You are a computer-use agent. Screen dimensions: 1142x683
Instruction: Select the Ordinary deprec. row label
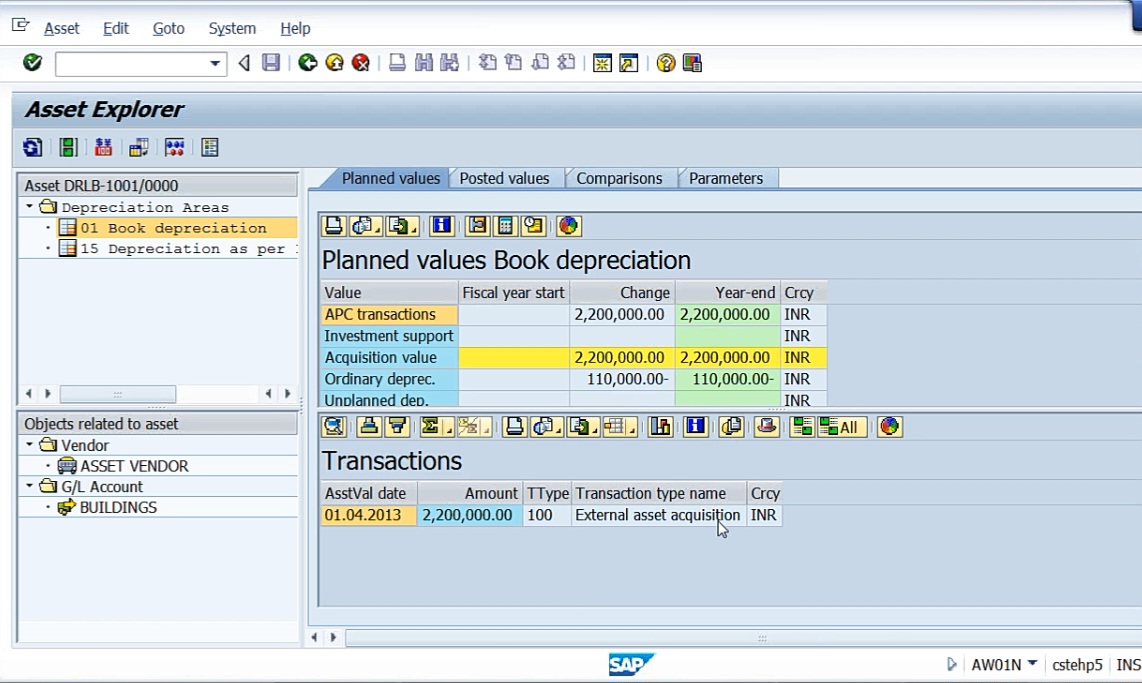pos(389,379)
